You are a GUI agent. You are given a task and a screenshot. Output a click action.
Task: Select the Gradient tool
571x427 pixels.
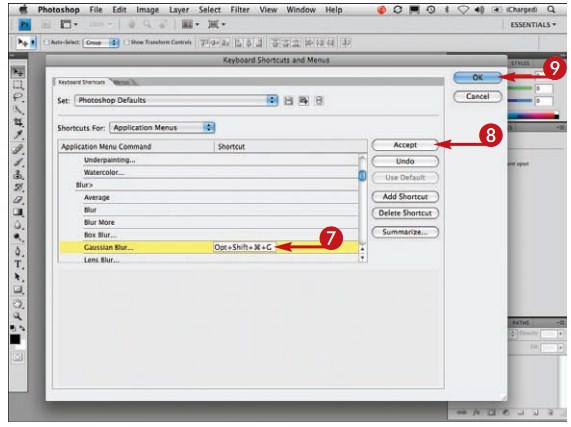coord(17,212)
